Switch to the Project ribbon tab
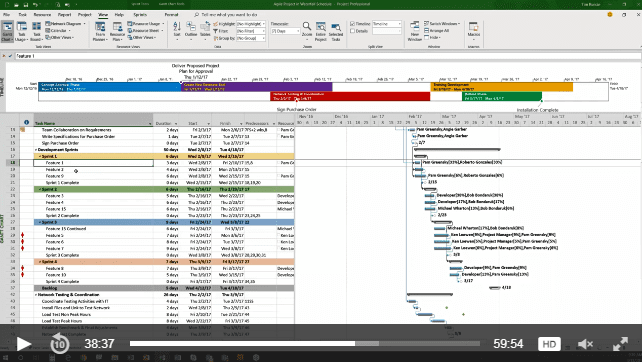Screen dimensions: 642x362 [85, 15]
